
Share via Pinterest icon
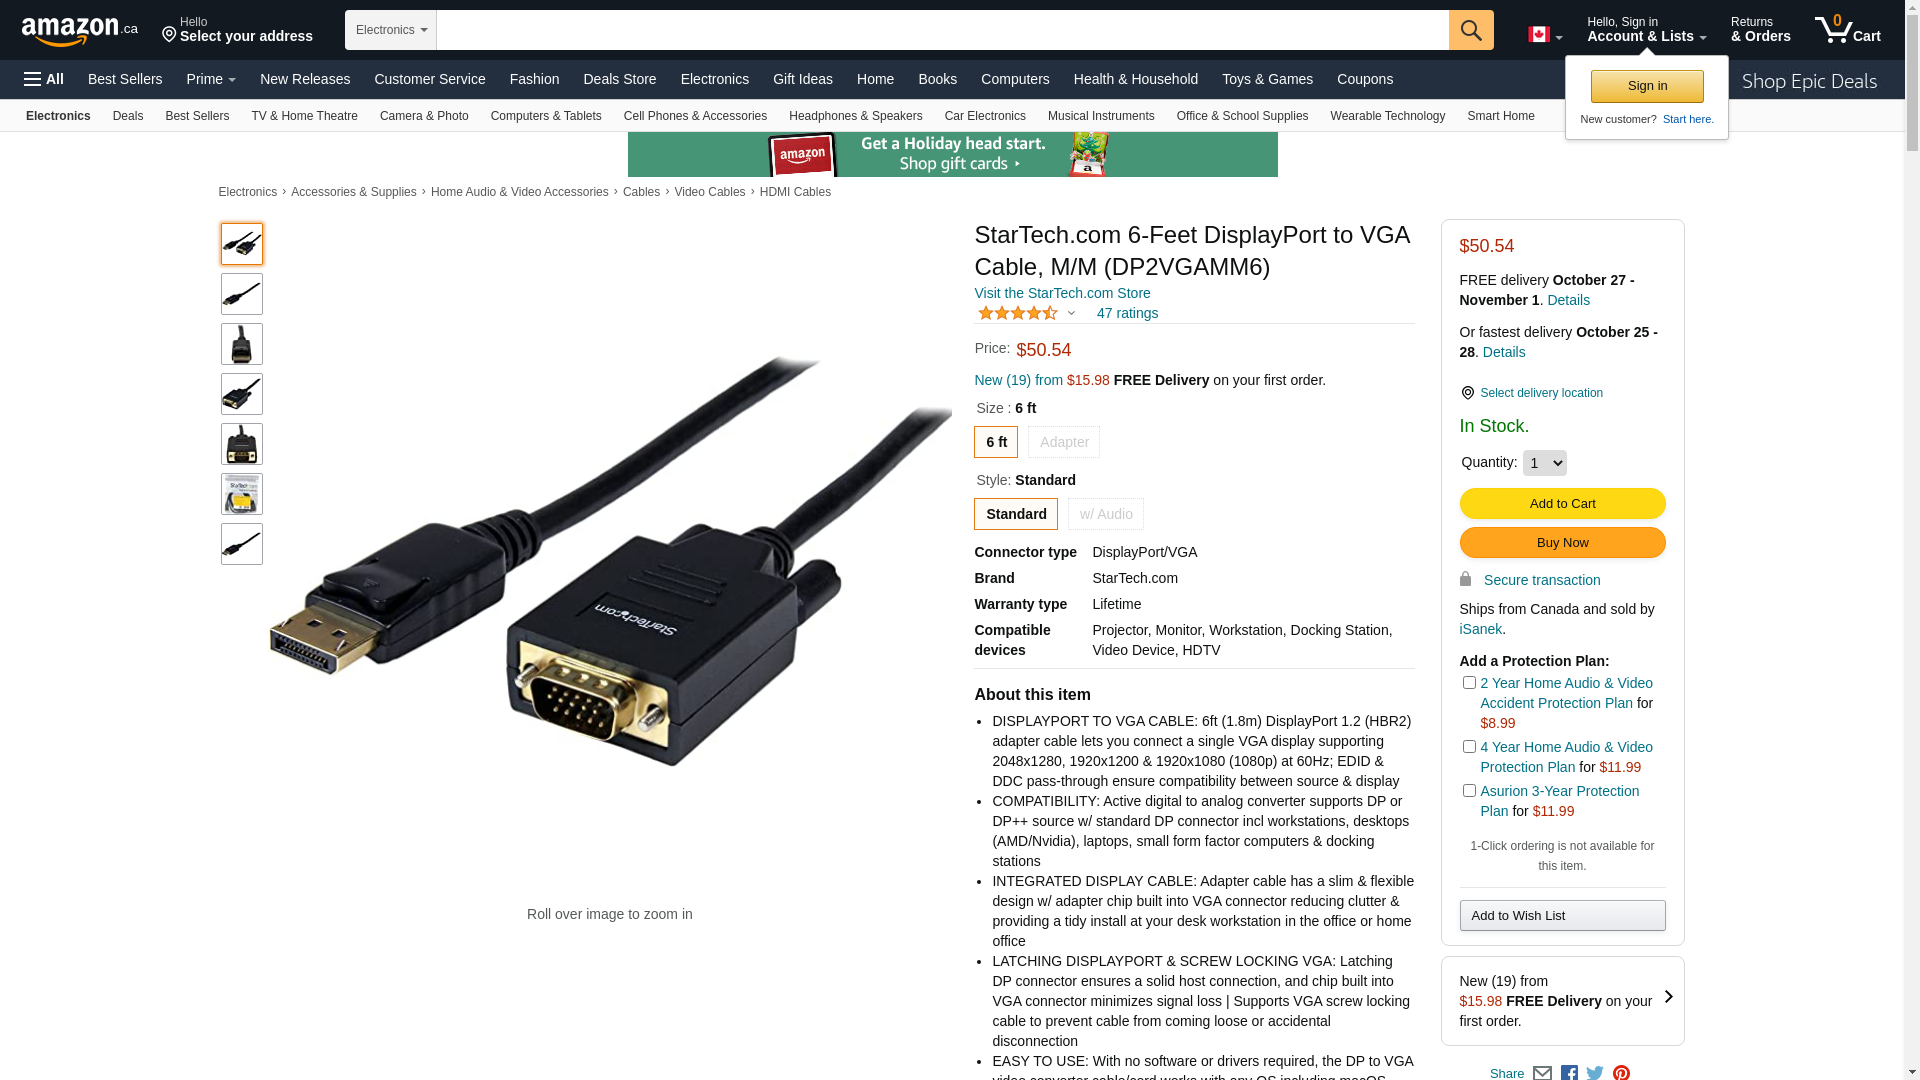click(1621, 1072)
